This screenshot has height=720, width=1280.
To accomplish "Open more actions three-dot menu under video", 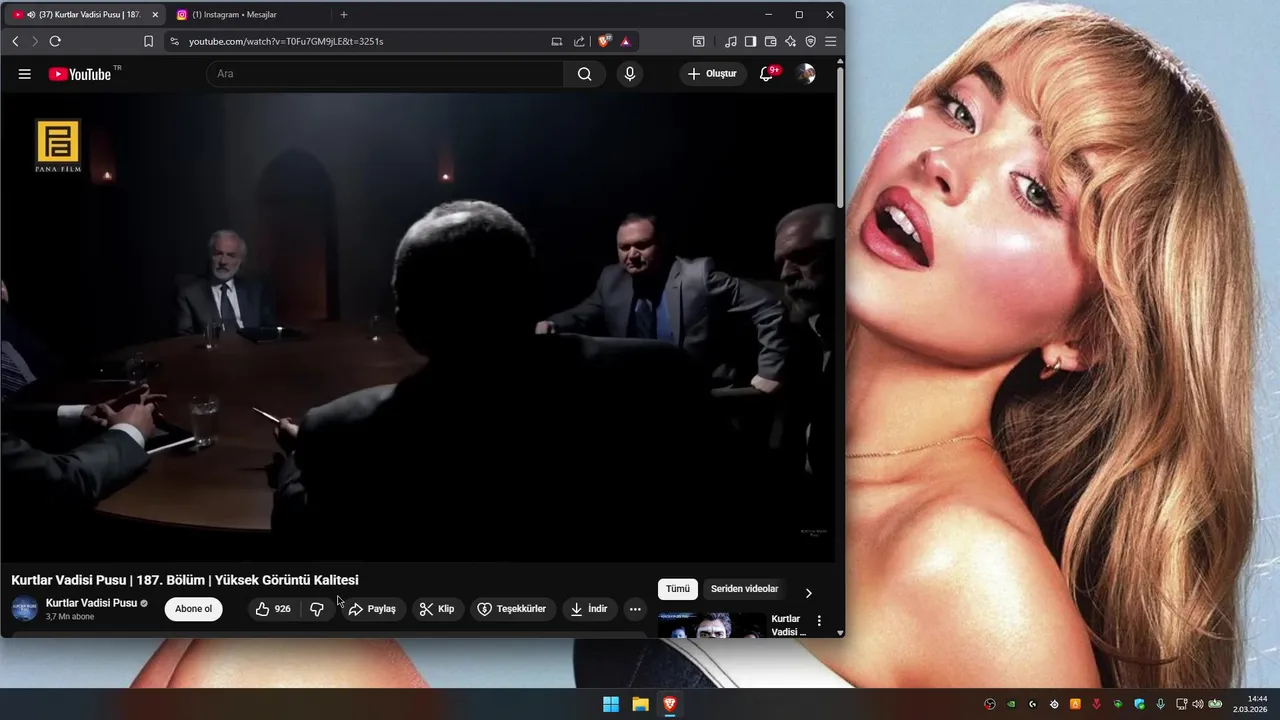I will (x=635, y=609).
